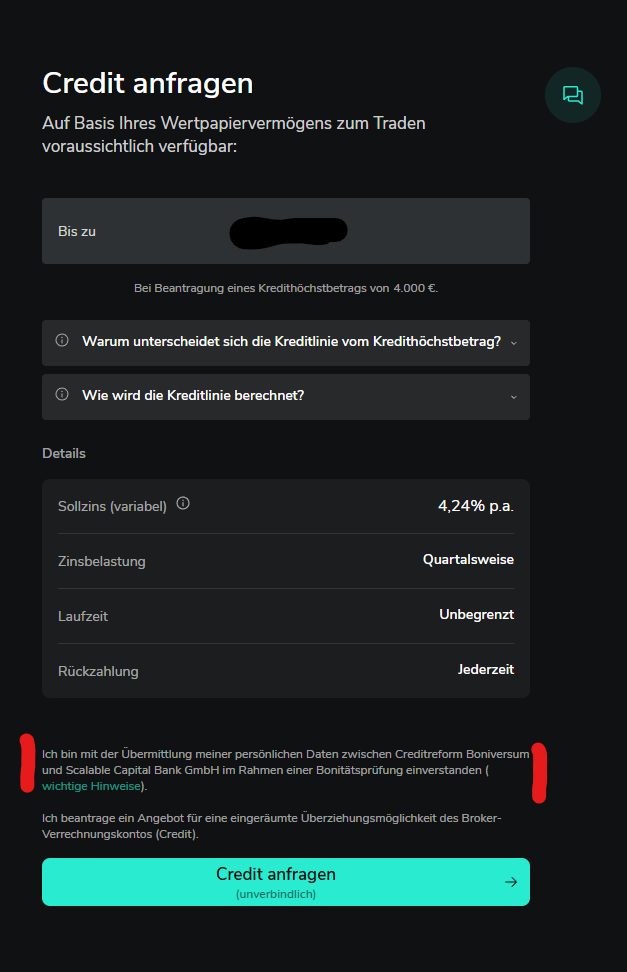627x972 pixels.
Task: Open the "Warum unterscheidet sich die Kreditlinie vom Kredithöchstbetrag?" question text
Action: click(291, 342)
